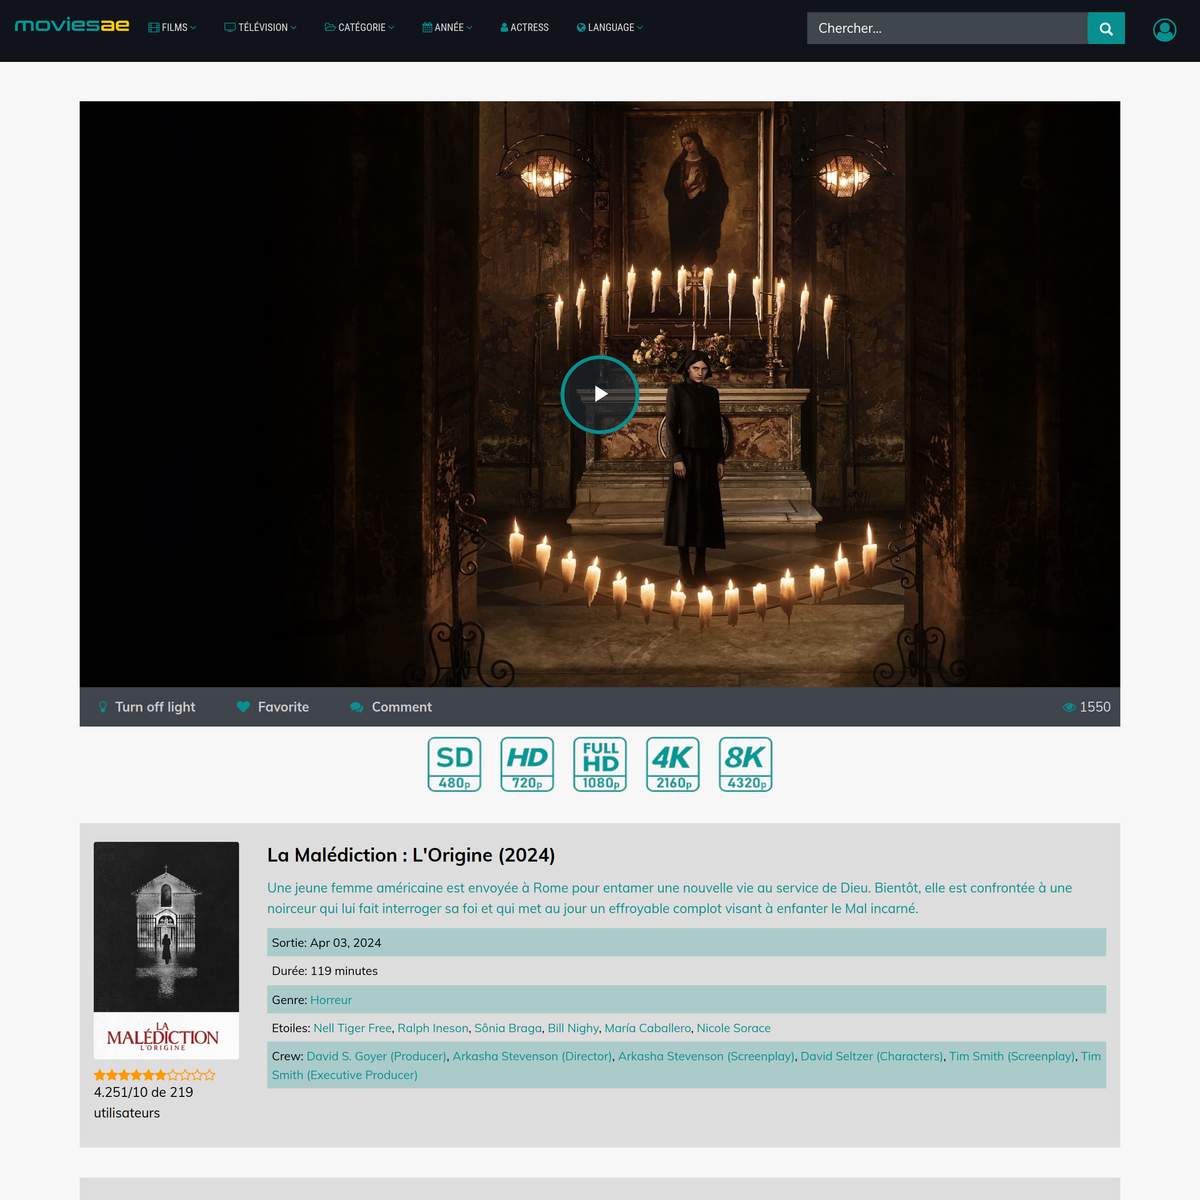
Task: Open the user account icon
Action: pyautogui.click(x=1164, y=29)
